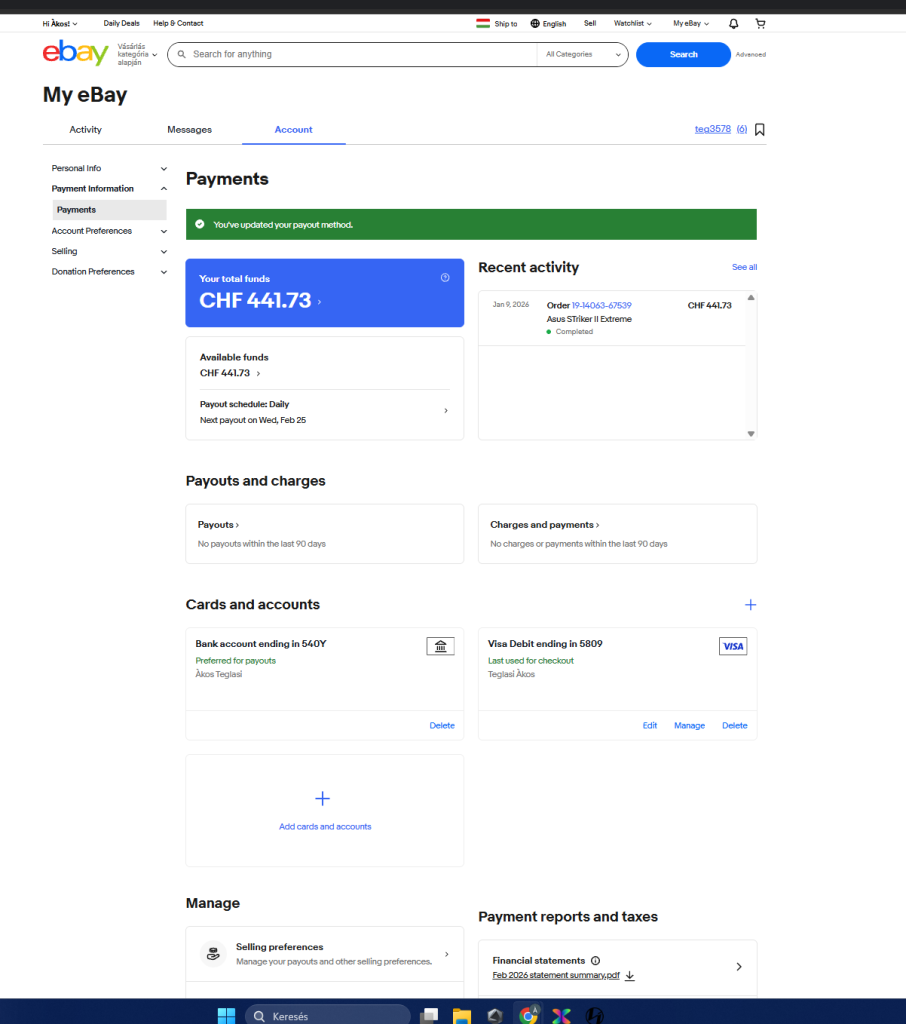Delete the Visa Debit ending in 5809
This screenshot has height=1024, width=906.
point(734,726)
